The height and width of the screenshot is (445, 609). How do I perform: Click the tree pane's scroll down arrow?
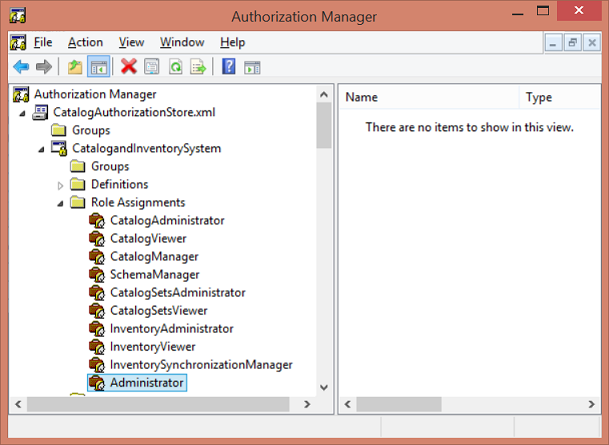click(323, 387)
